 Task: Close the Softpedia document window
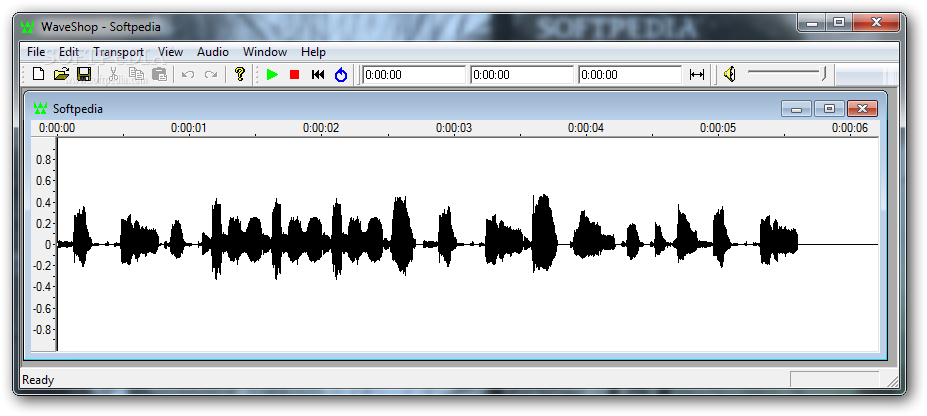click(863, 109)
